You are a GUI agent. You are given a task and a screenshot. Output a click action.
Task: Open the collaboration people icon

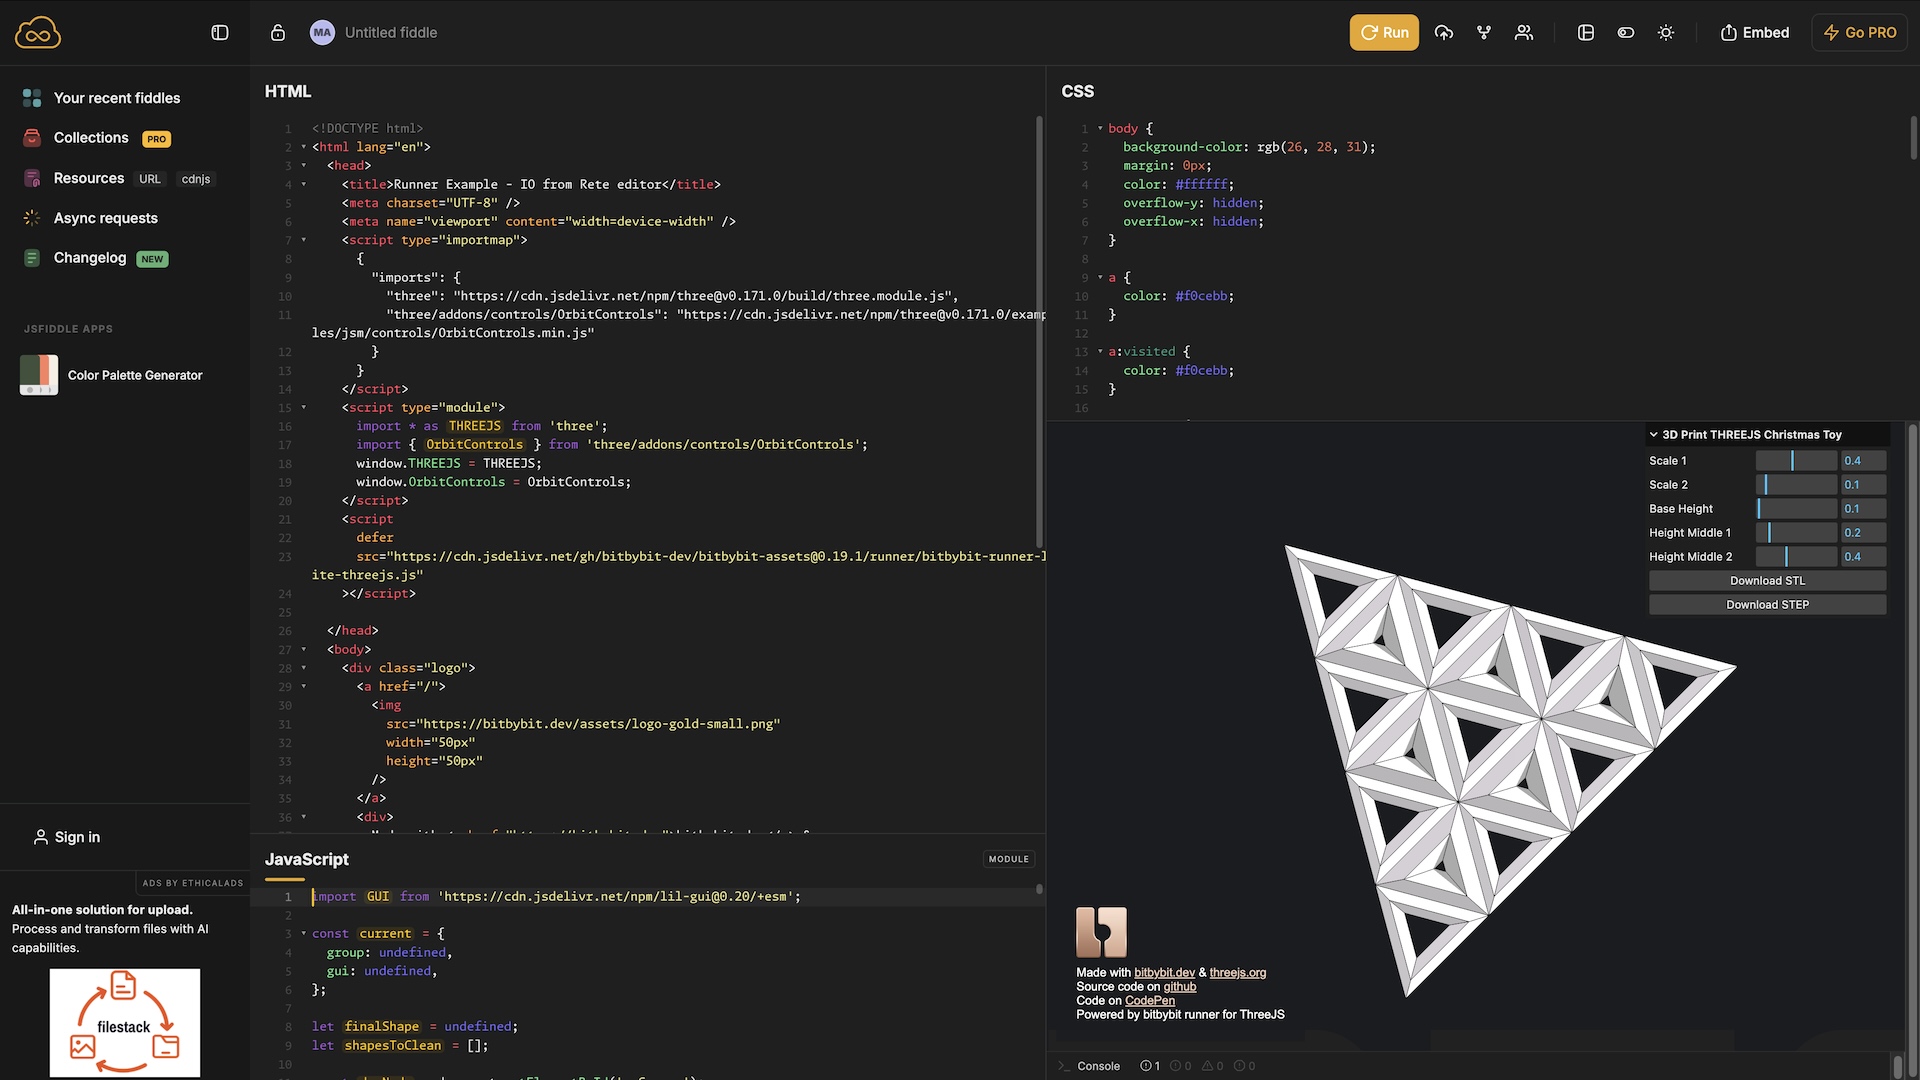click(1524, 32)
